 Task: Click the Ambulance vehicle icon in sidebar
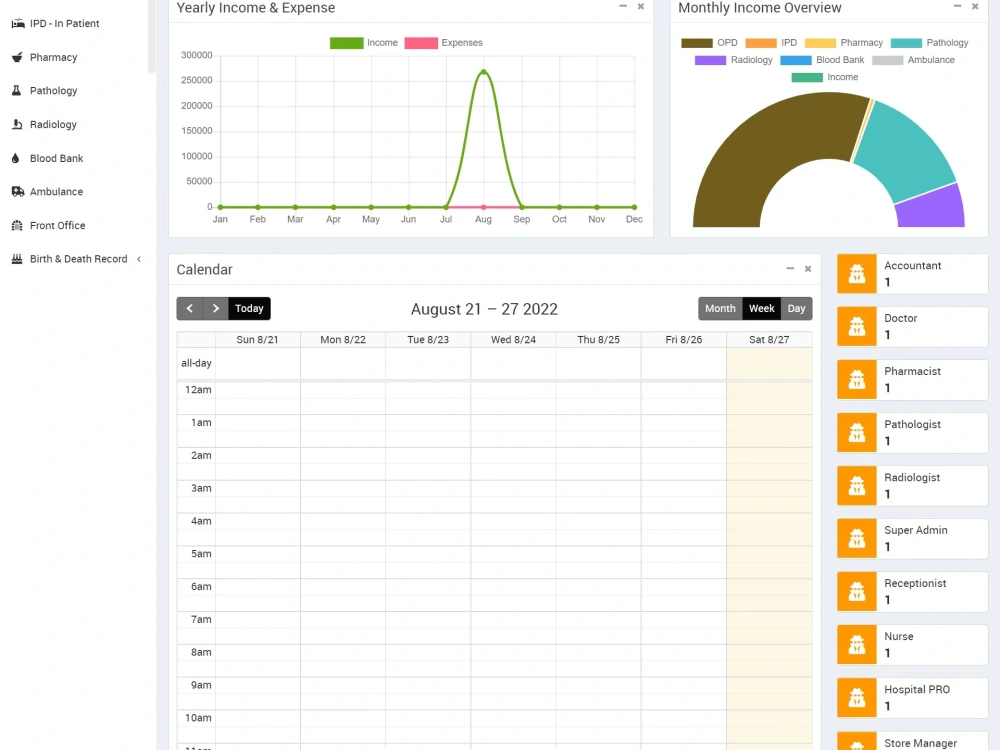pyautogui.click(x=18, y=191)
